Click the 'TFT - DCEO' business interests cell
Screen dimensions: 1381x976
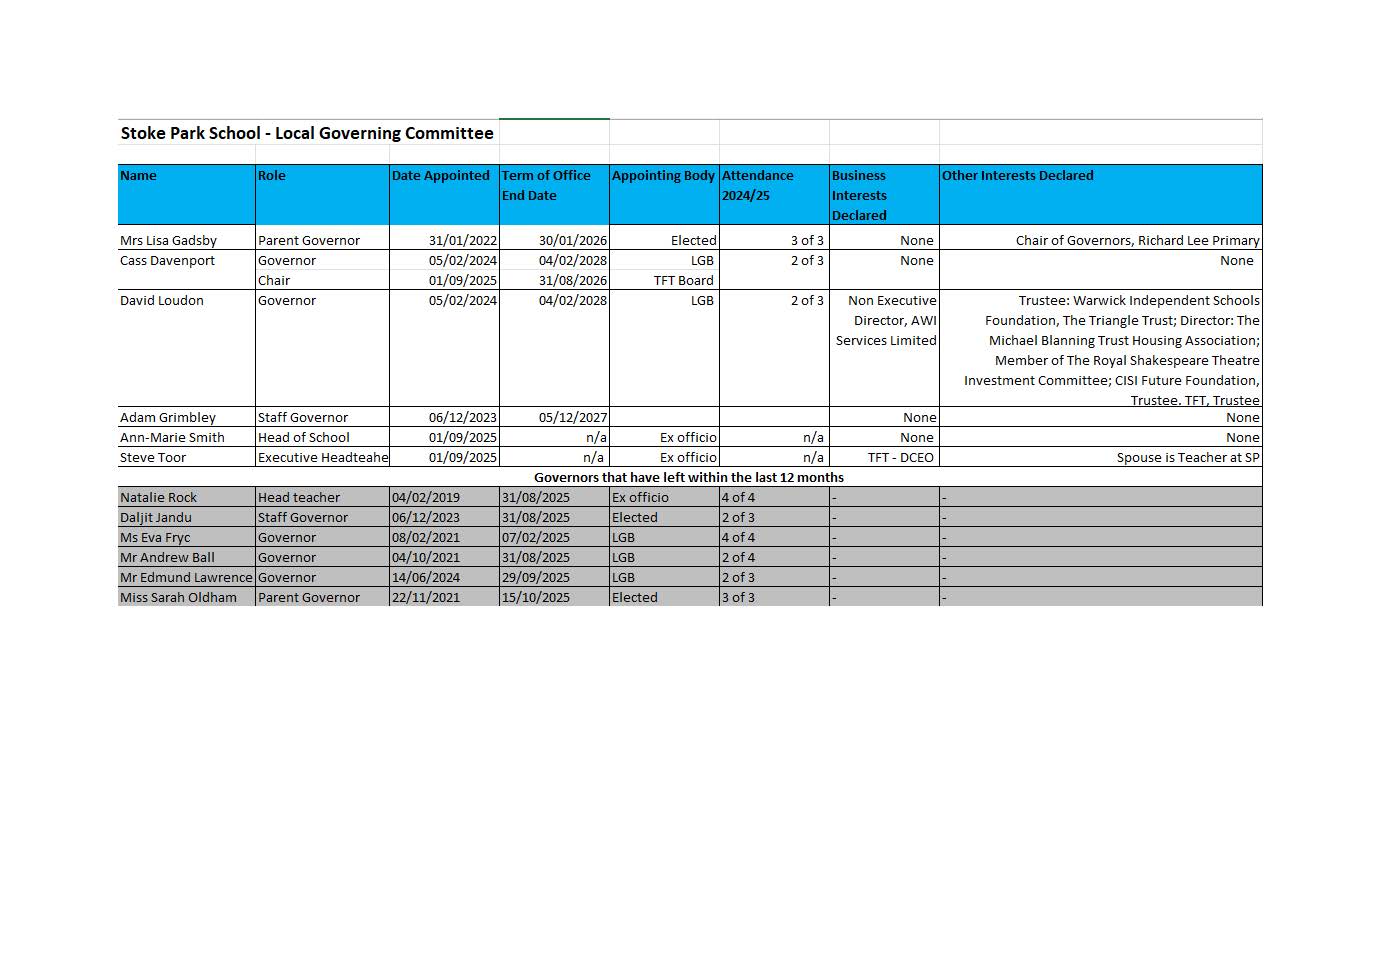click(x=900, y=458)
